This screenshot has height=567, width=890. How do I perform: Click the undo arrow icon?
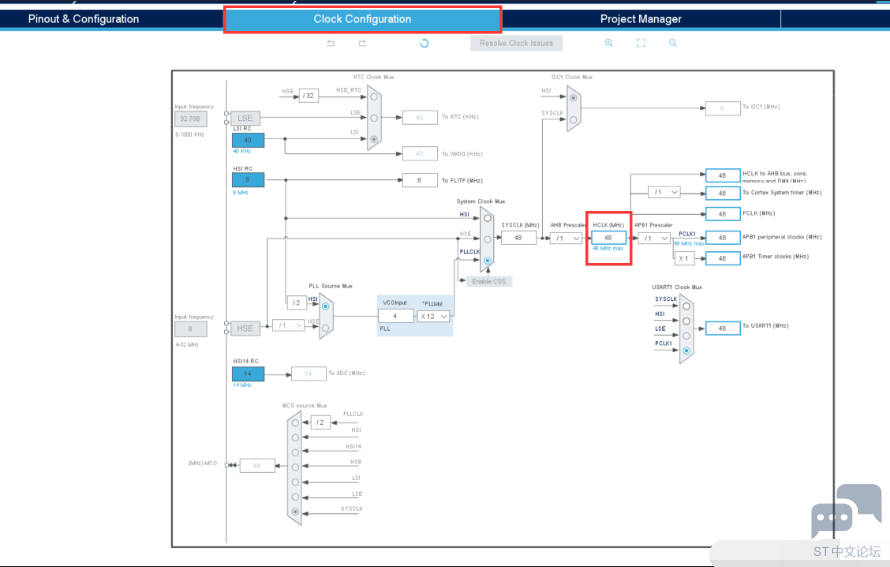coord(331,43)
